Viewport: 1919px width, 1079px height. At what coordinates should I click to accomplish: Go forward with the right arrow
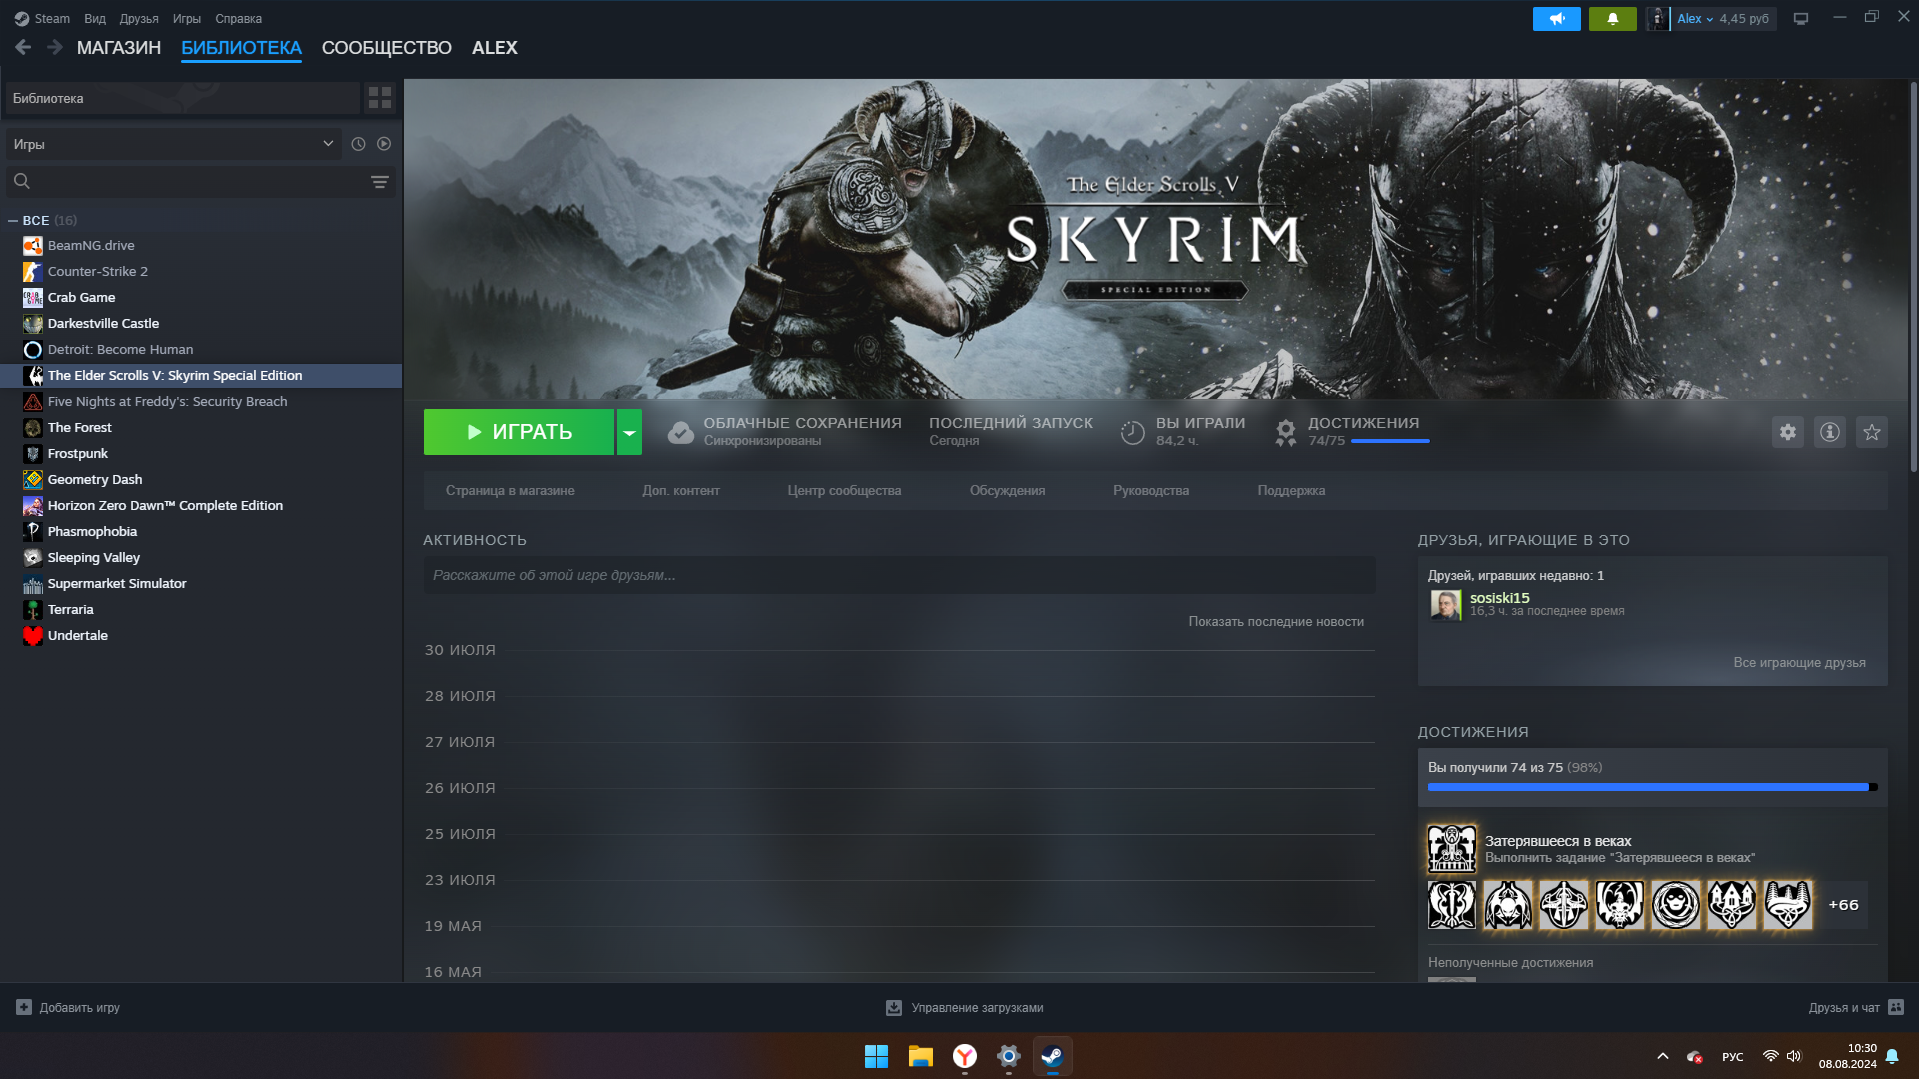[x=55, y=47]
